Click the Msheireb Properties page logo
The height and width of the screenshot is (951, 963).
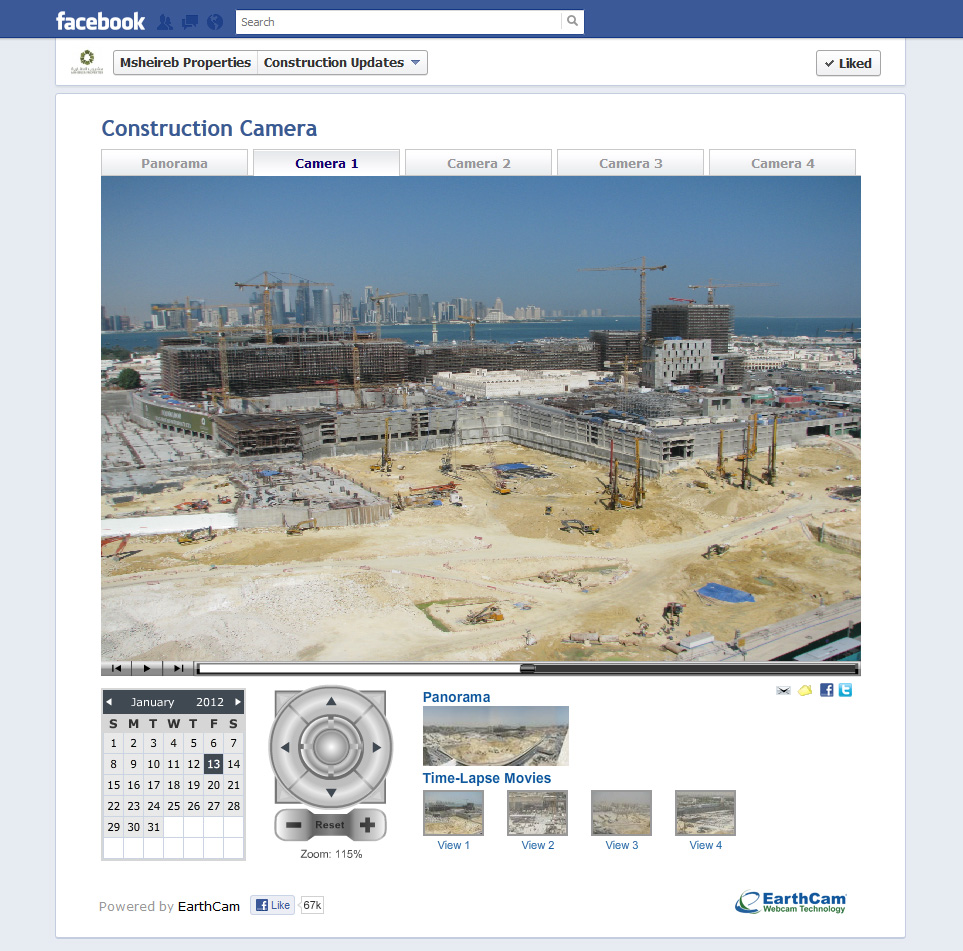pos(87,62)
